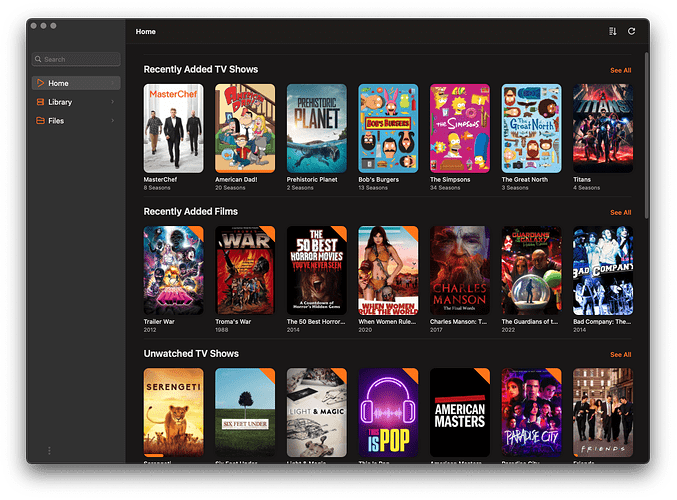
Task: Open the Trailer War film poster
Action: 174,270
